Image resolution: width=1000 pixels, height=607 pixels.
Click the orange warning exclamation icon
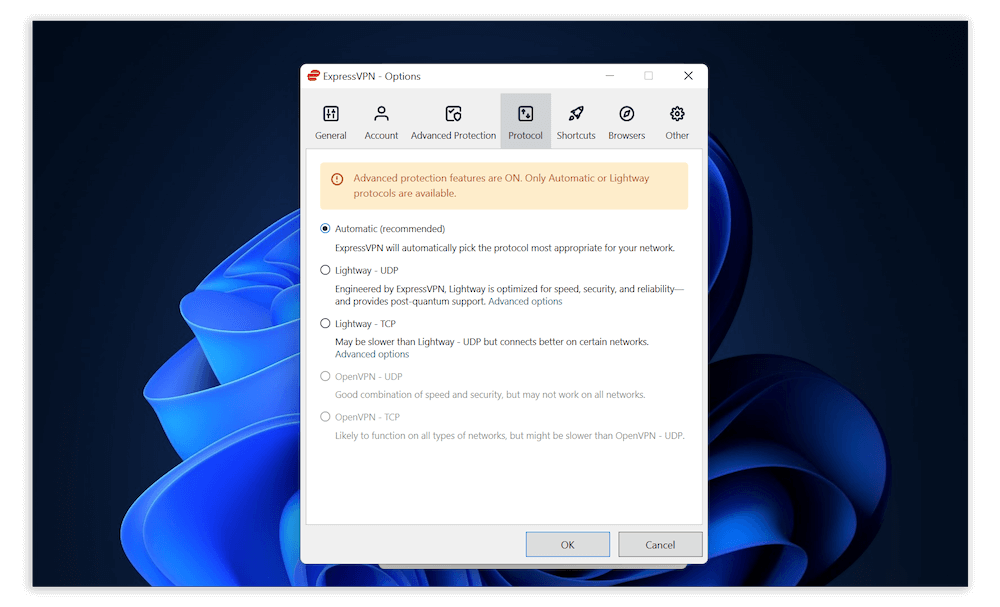pos(337,179)
